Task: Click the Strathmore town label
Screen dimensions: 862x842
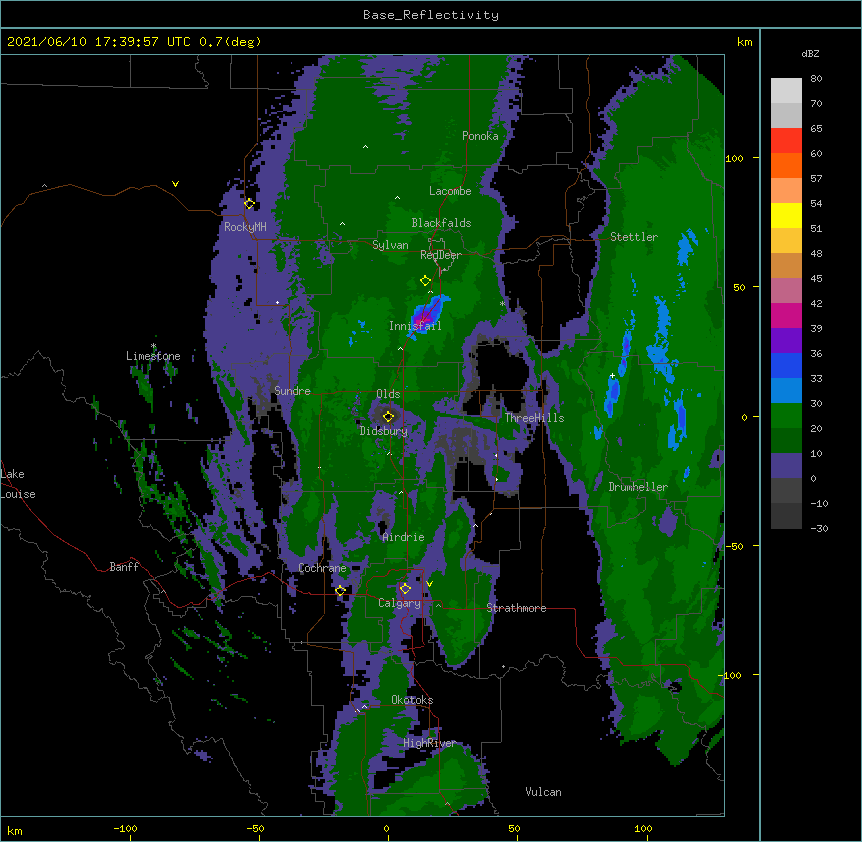Action: point(516,608)
